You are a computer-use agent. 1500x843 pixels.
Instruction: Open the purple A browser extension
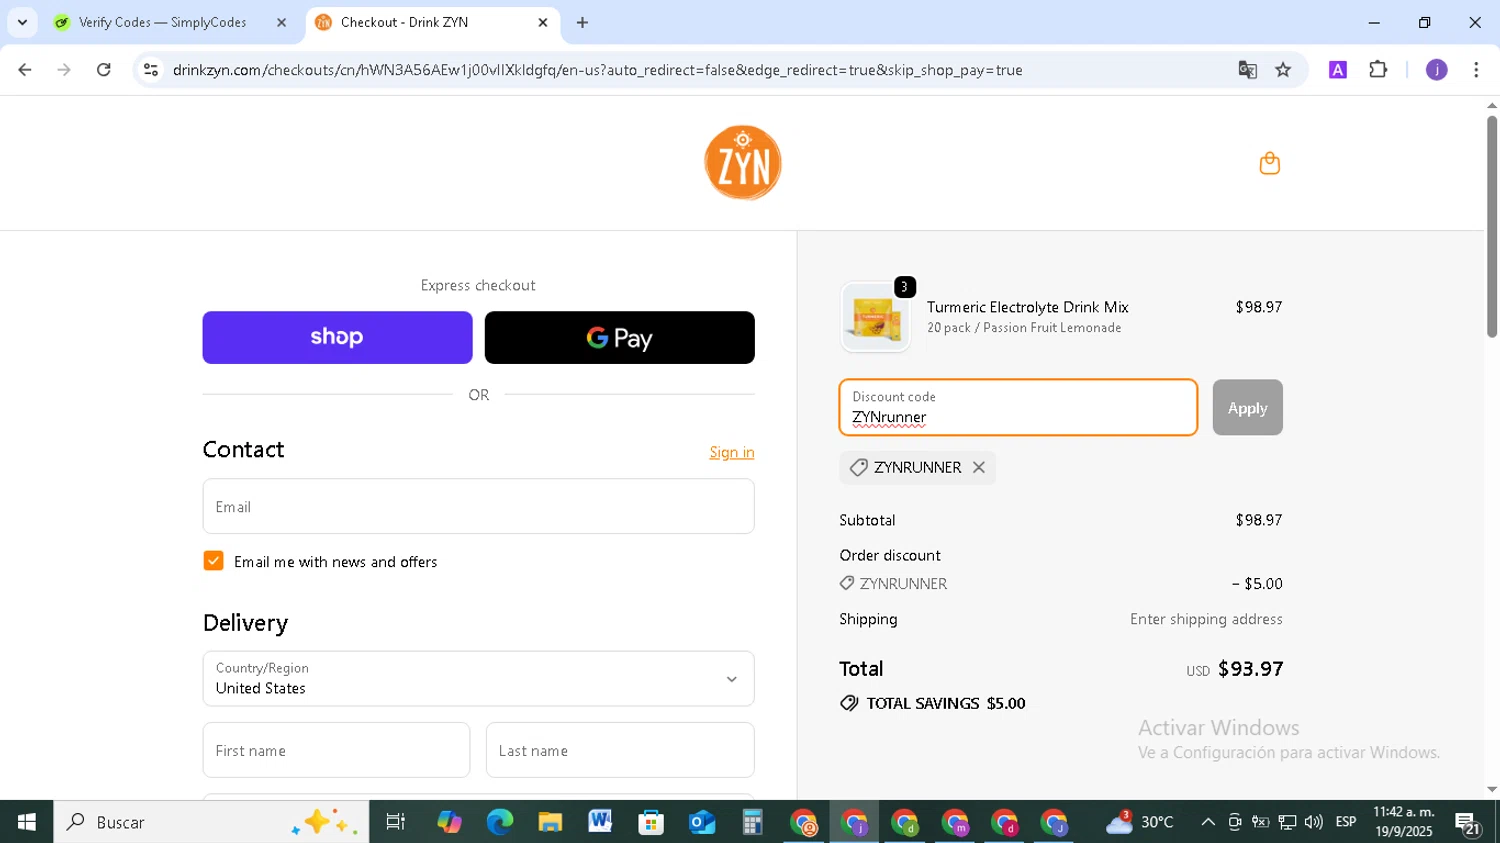(1337, 70)
